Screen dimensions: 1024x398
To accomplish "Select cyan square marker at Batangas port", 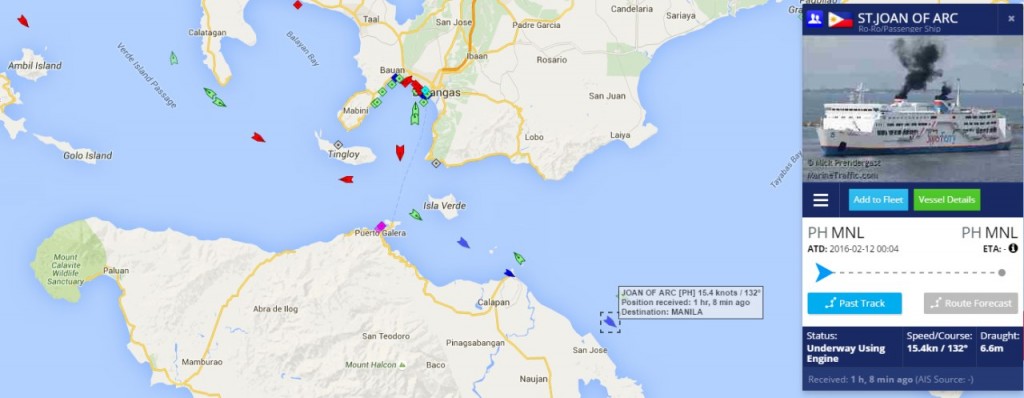I will (426, 91).
